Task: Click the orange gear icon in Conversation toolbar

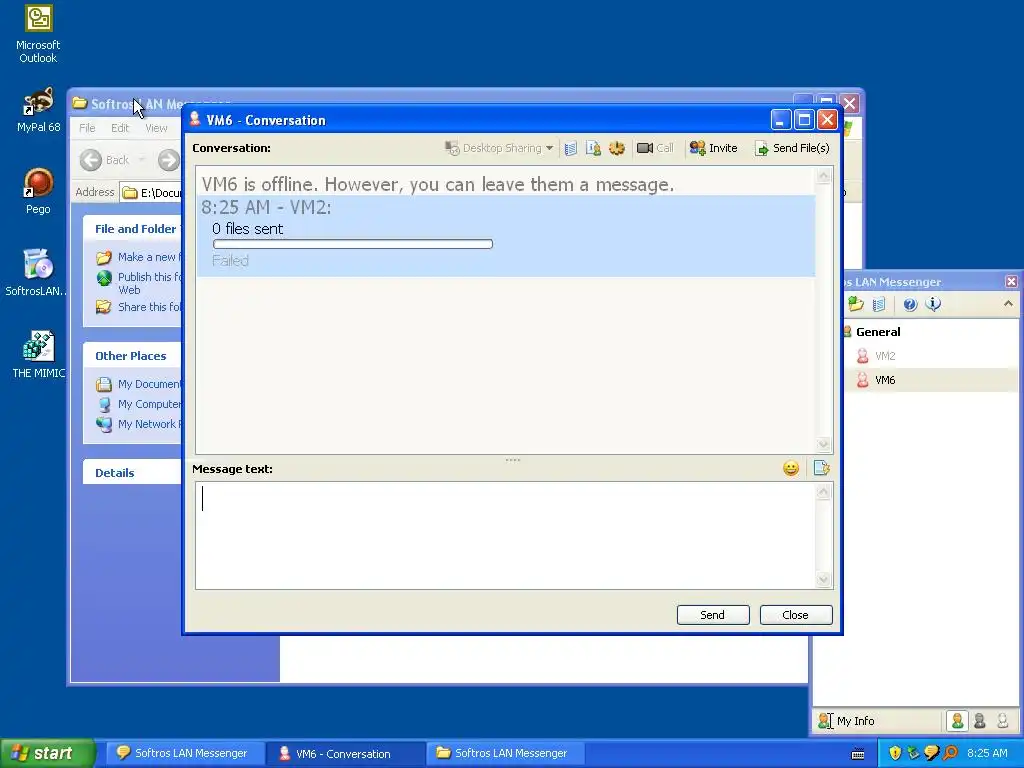Action: (616, 148)
